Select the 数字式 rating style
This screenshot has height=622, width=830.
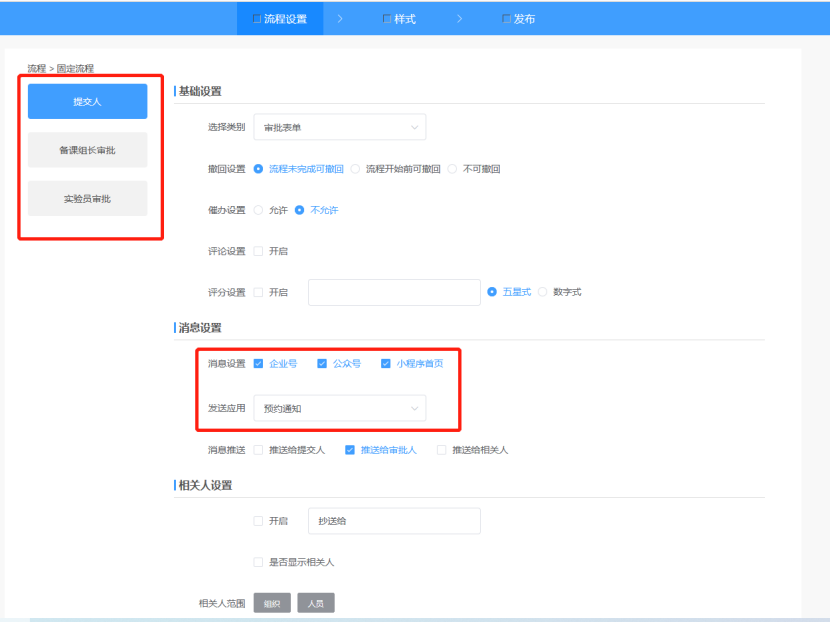click(560, 292)
